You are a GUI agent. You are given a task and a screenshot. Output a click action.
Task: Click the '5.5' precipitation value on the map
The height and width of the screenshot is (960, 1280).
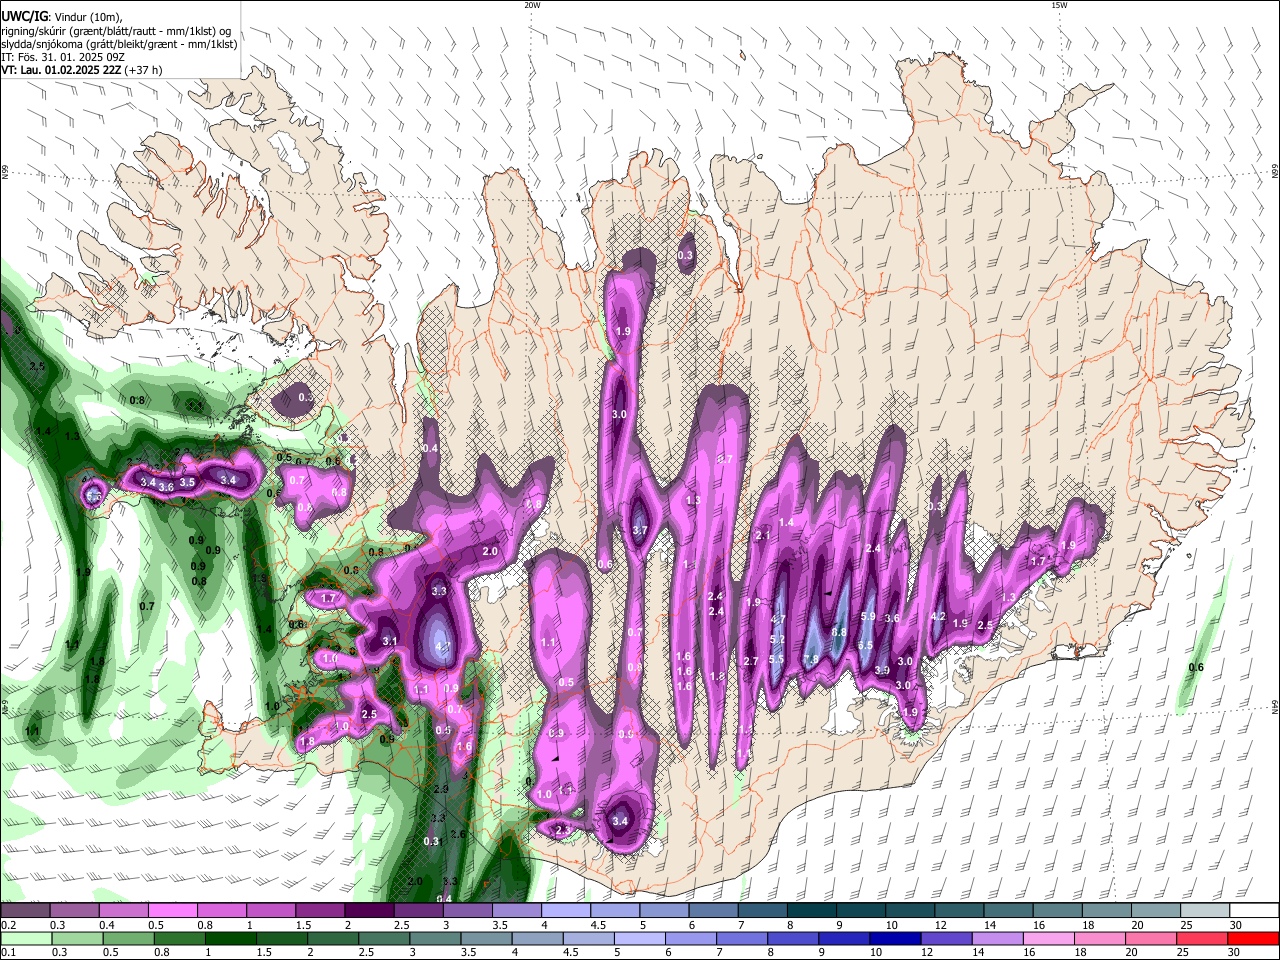[x=776, y=659]
